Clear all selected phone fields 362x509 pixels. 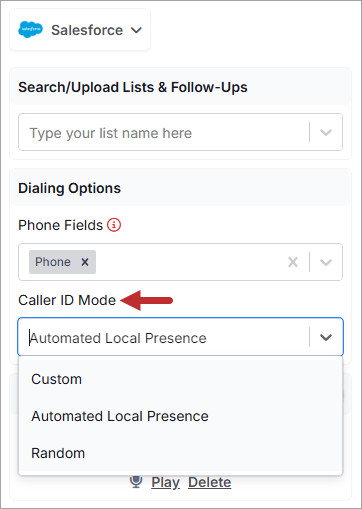pyautogui.click(x=293, y=262)
